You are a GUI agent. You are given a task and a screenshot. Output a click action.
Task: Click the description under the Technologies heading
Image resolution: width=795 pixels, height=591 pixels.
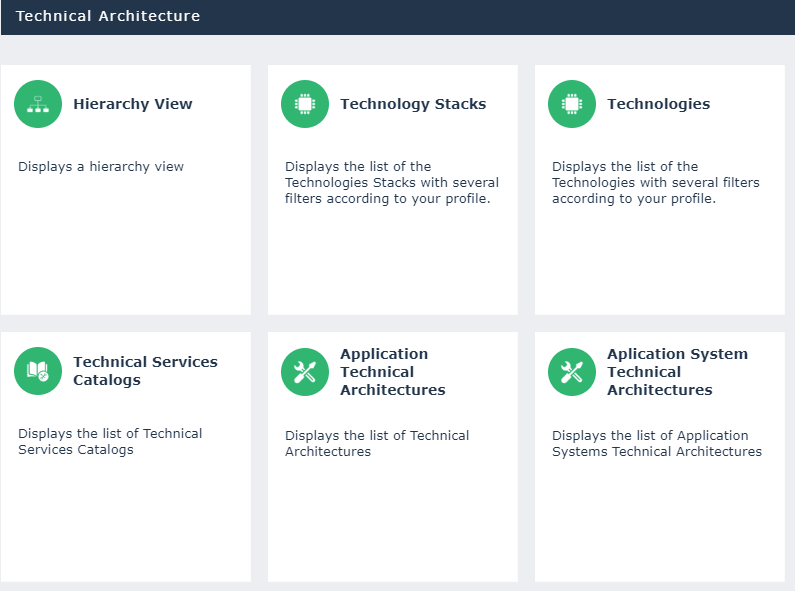(656, 183)
